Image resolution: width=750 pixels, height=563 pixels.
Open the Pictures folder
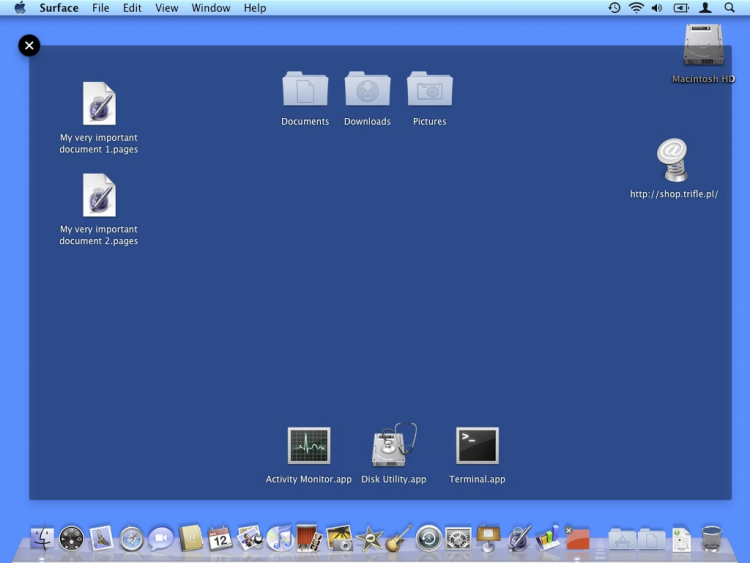tap(430, 90)
